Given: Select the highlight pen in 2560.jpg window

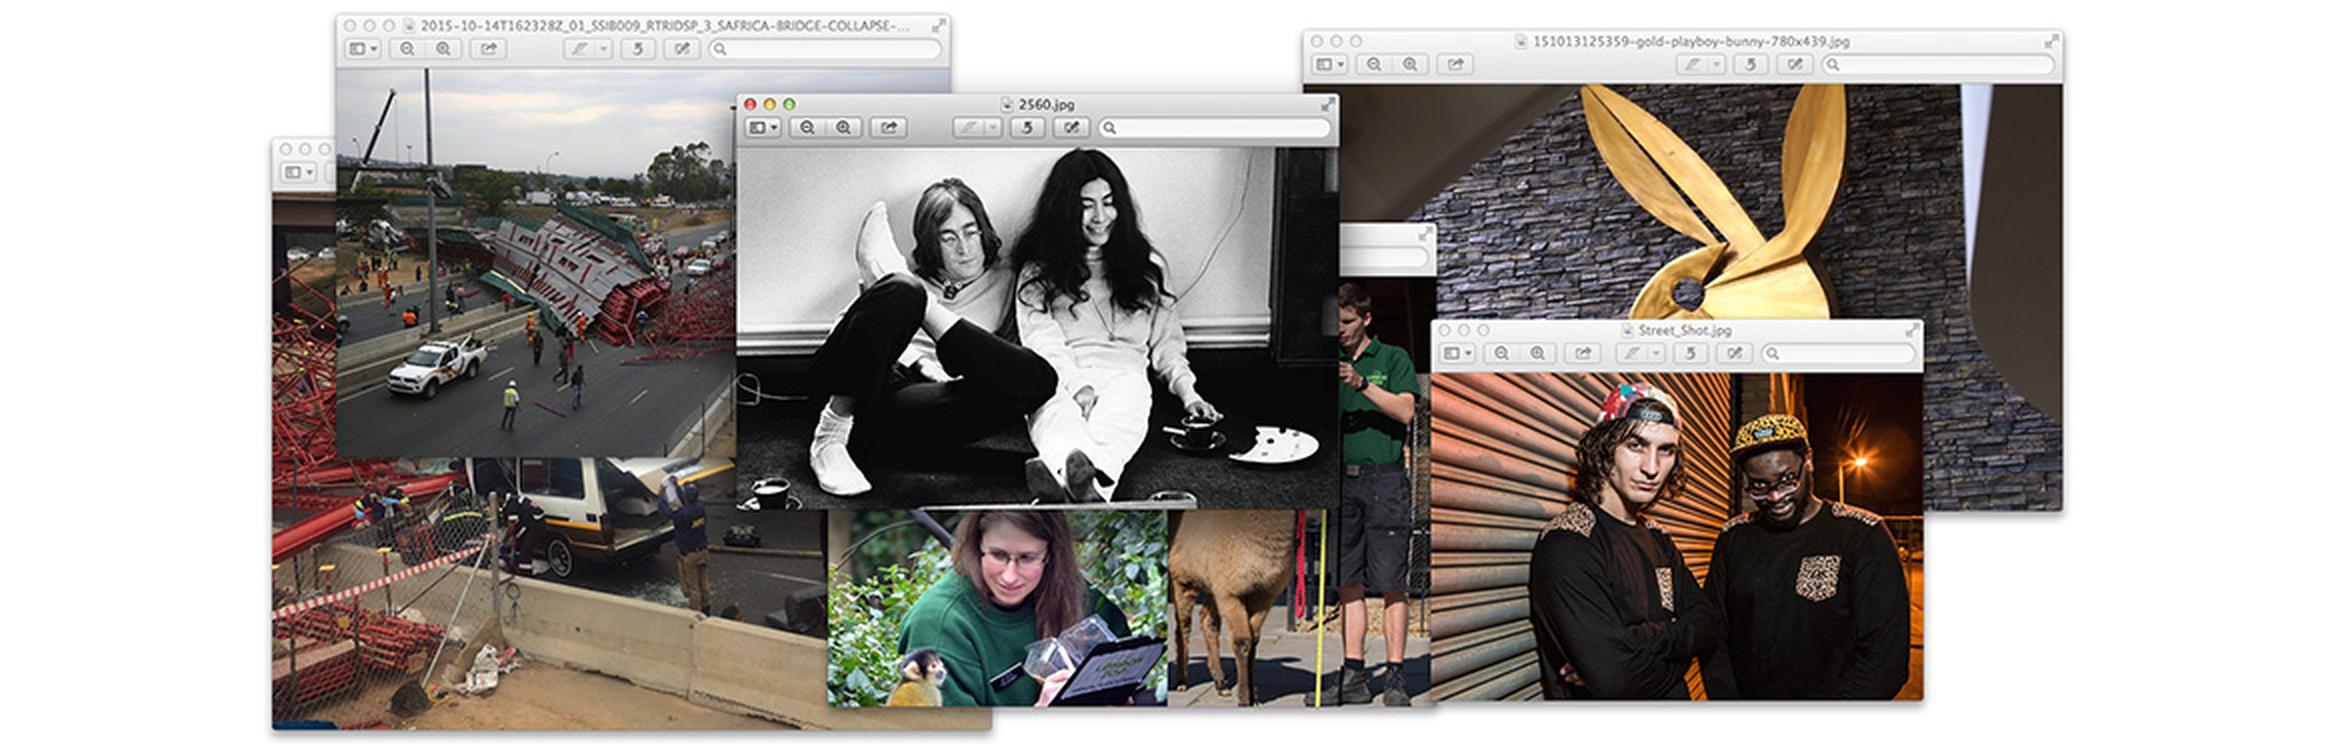Looking at the screenshot, I should click(968, 128).
